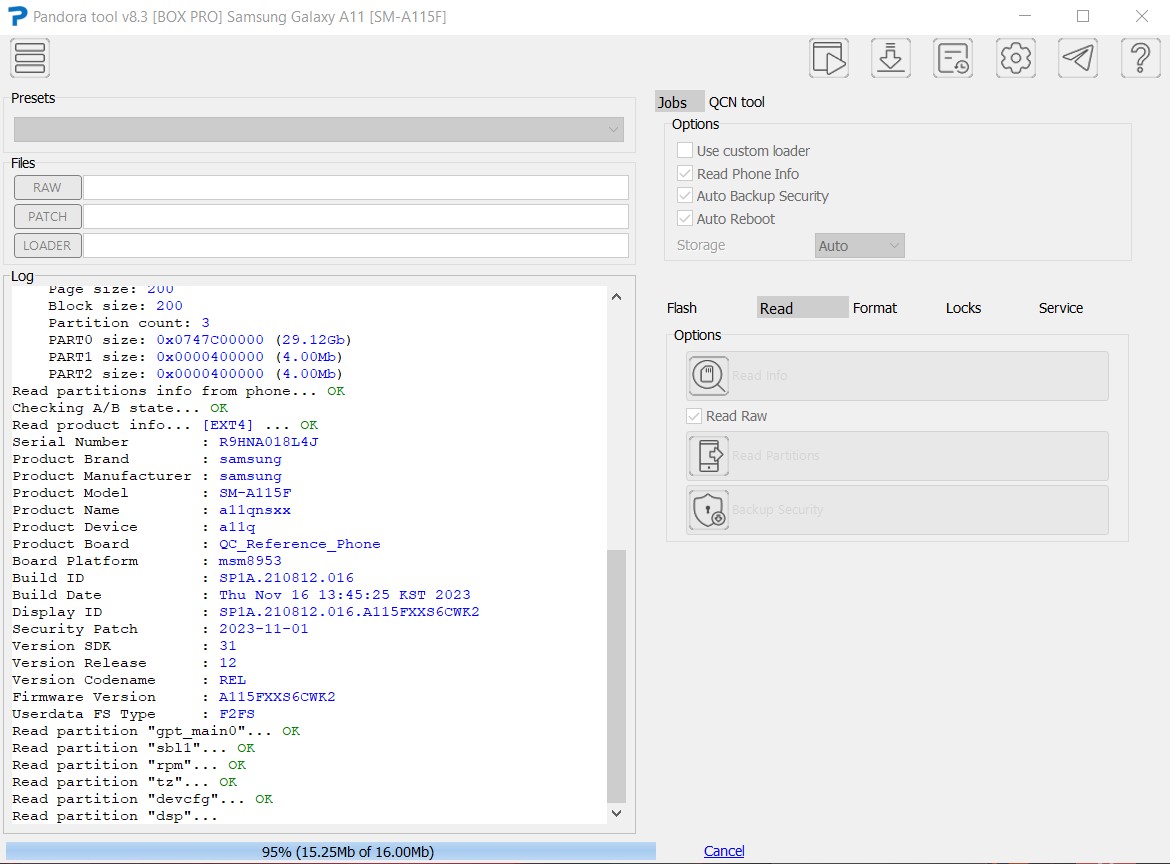Image resolution: width=1170 pixels, height=864 pixels.
Task: Toggle Read Phone Info checkbox
Action: click(684, 173)
